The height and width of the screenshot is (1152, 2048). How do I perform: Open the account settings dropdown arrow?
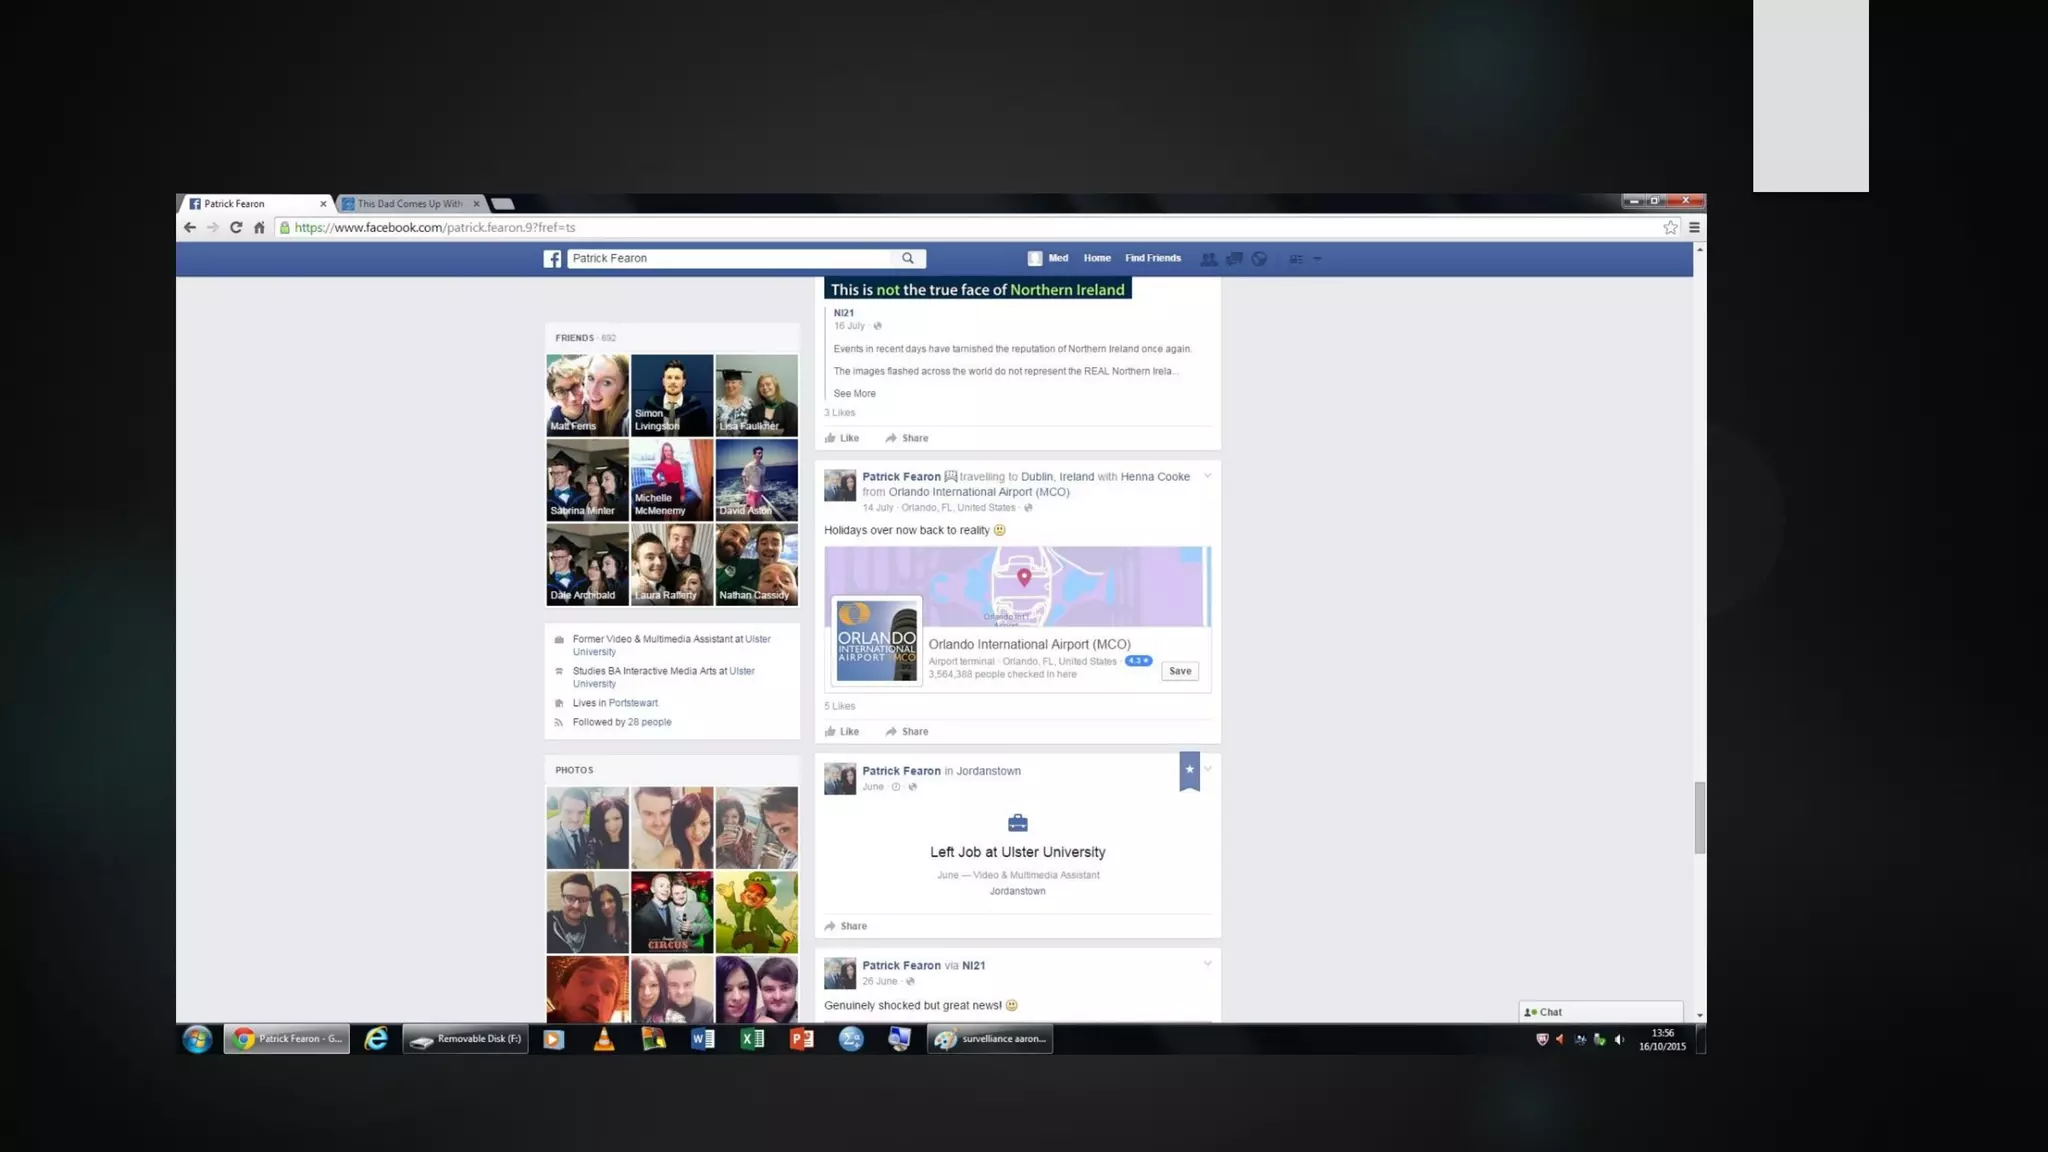point(1318,259)
